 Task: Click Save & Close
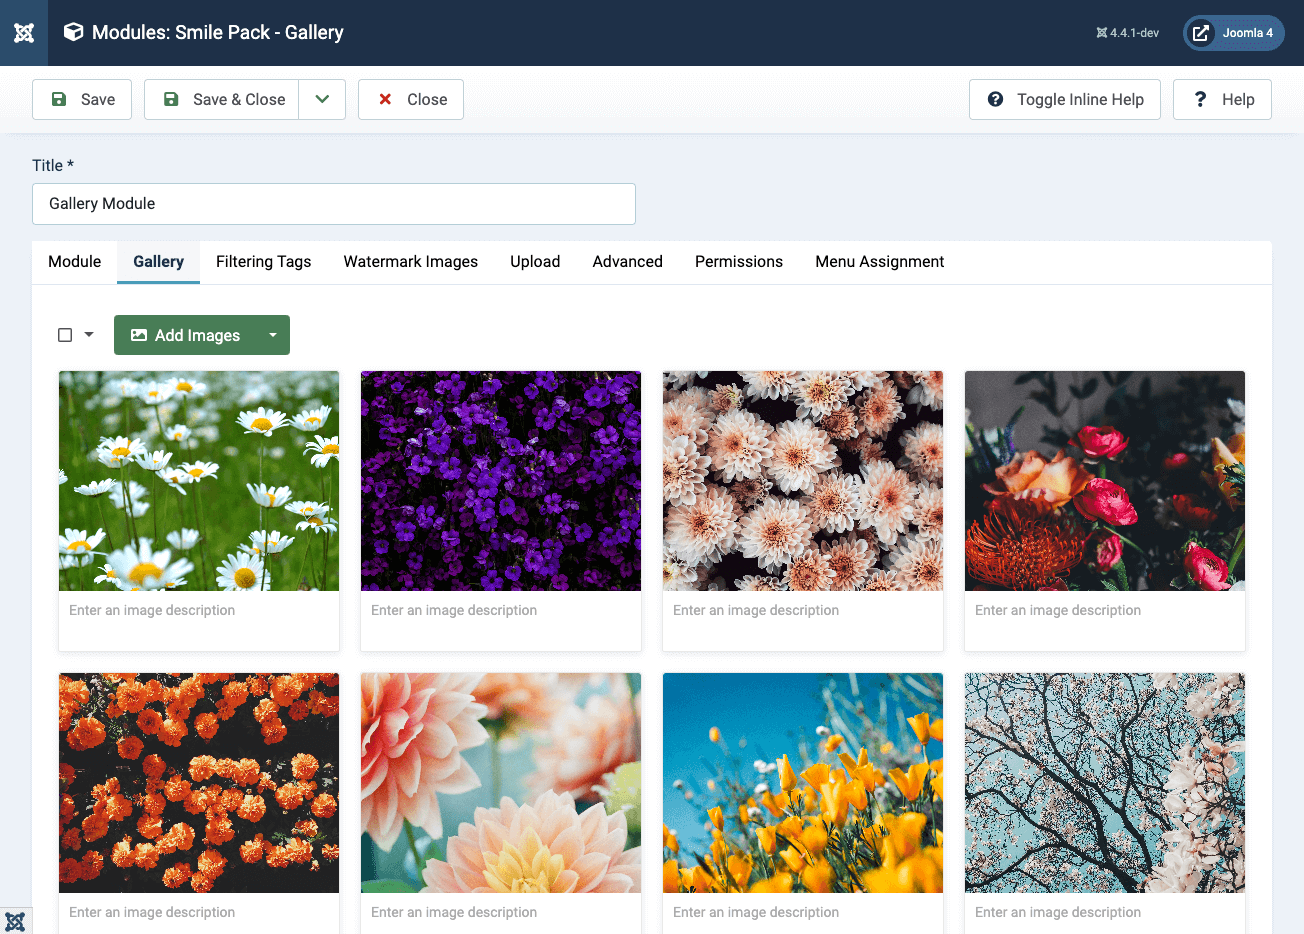click(x=222, y=99)
